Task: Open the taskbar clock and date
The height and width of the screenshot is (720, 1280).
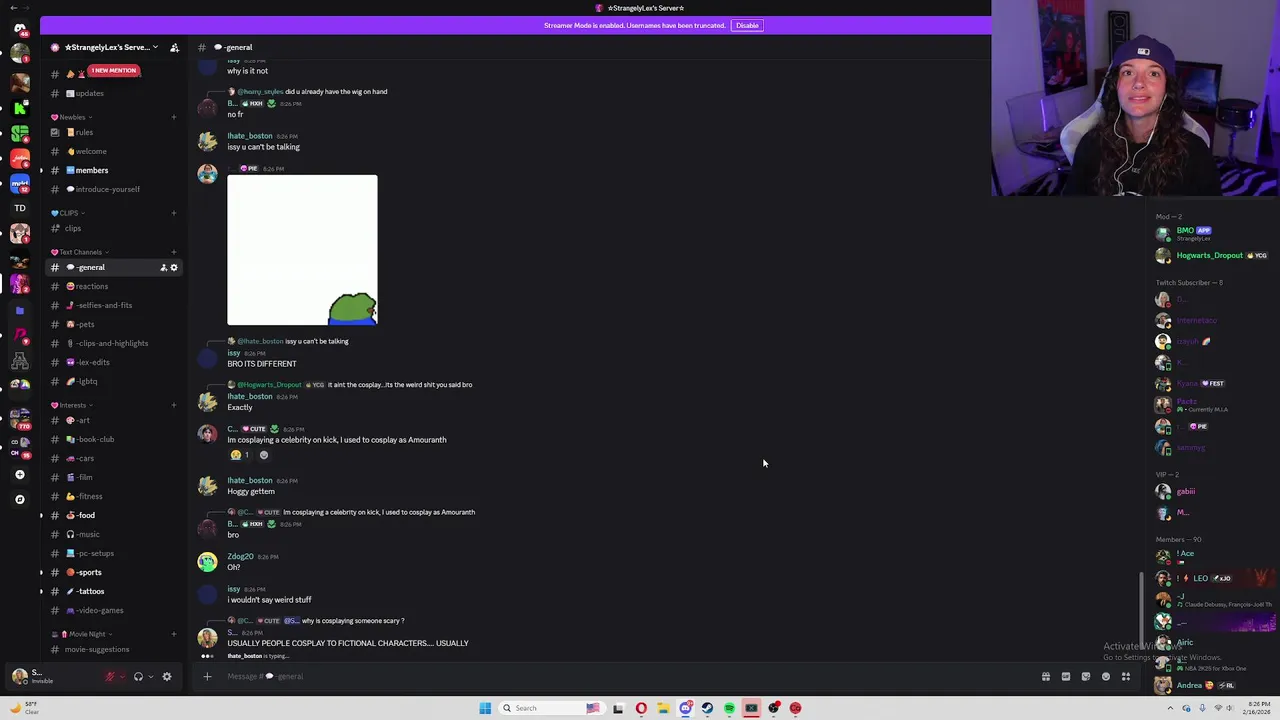Action: tap(1257, 708)
